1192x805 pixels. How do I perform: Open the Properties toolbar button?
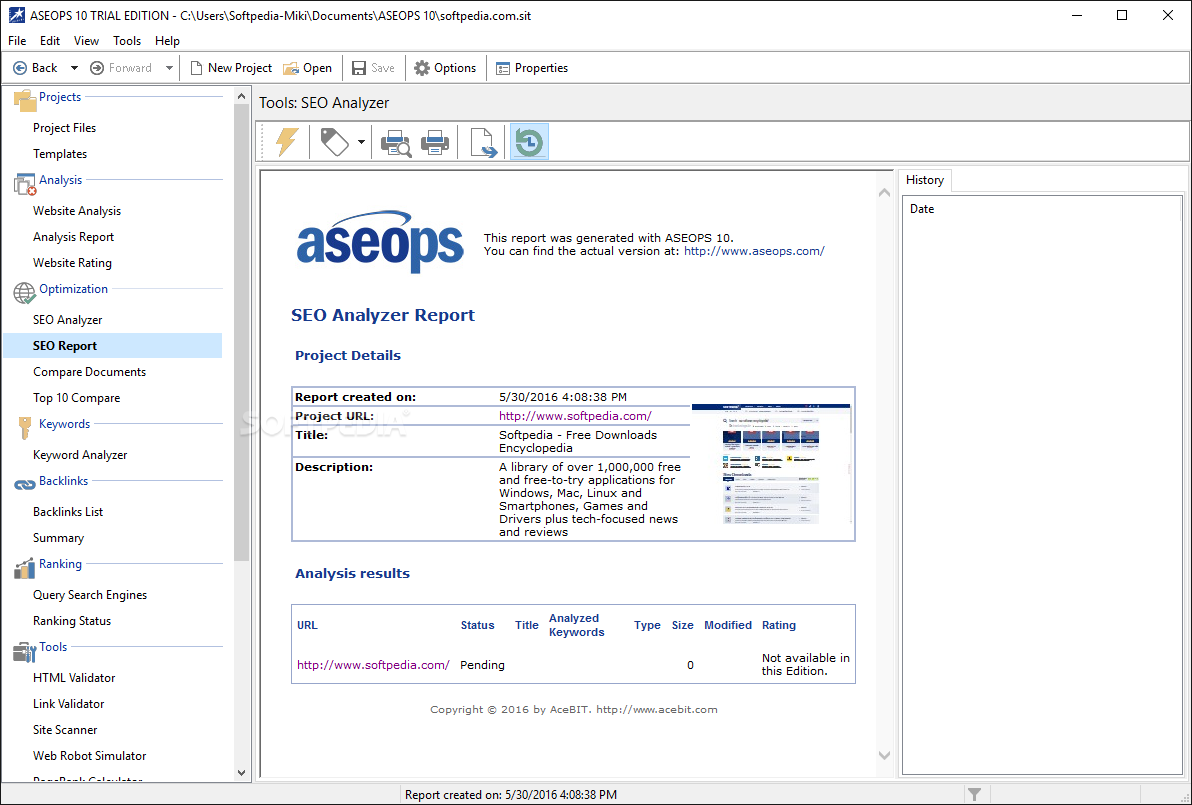[531, 68]
